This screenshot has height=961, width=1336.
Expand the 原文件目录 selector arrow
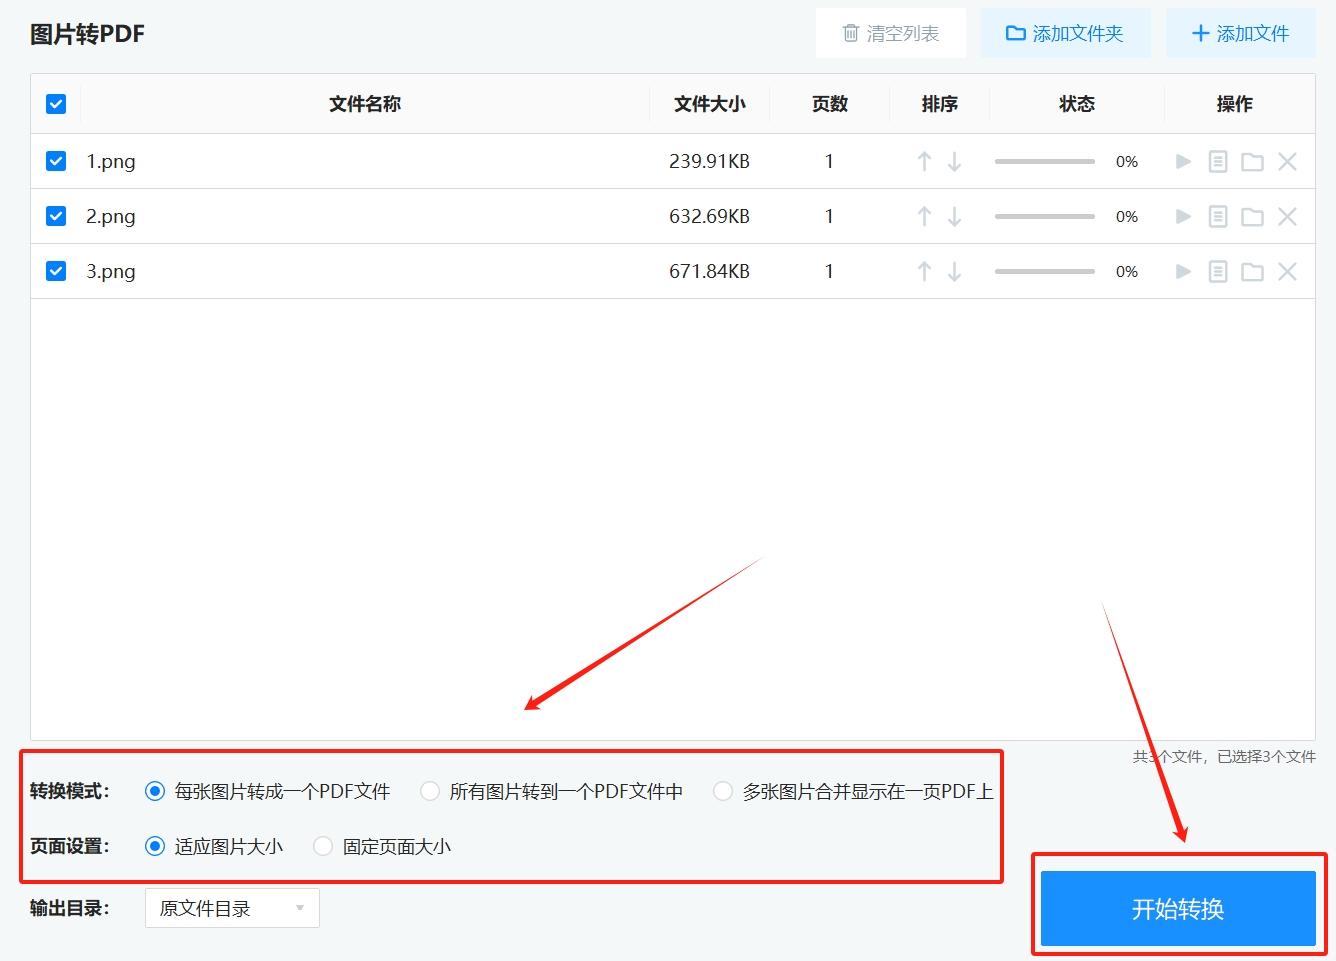299,908
